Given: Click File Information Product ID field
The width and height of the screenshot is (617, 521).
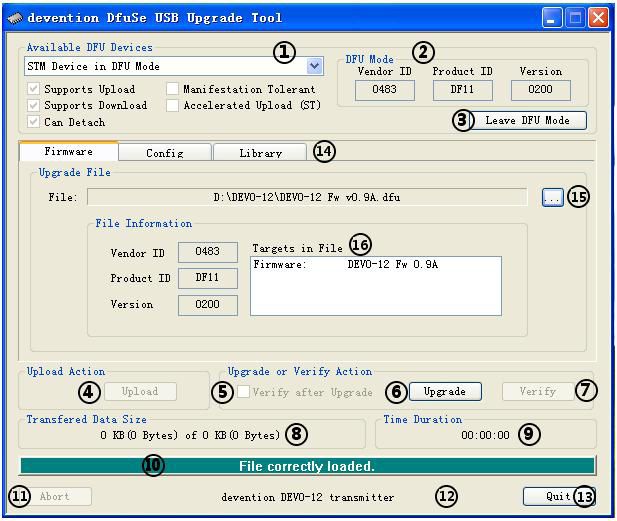Looking at the screenshot, I should [x=208, y=278].
